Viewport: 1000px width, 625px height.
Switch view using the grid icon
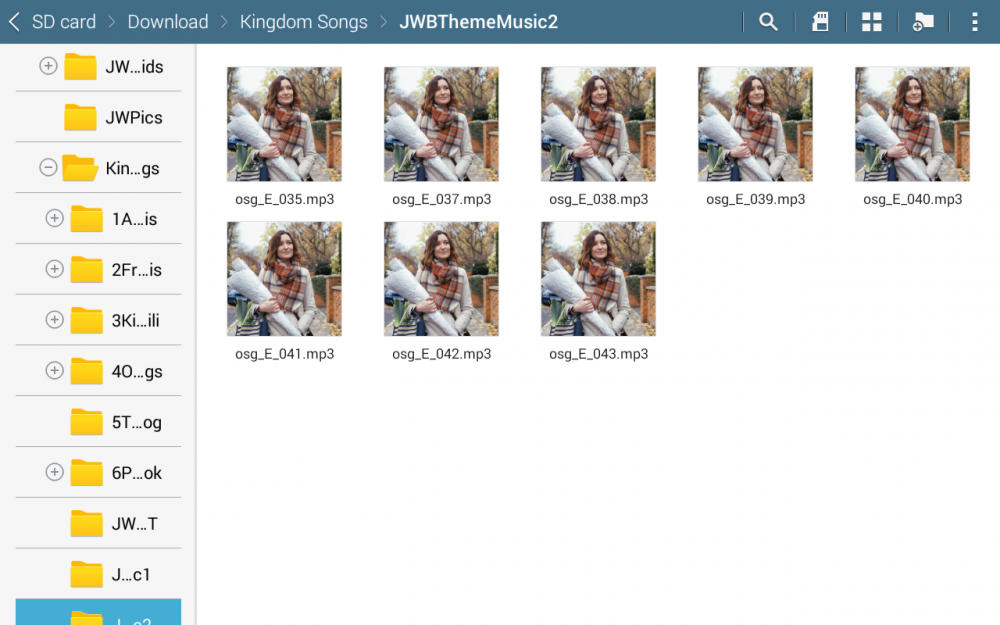point(872,22)
